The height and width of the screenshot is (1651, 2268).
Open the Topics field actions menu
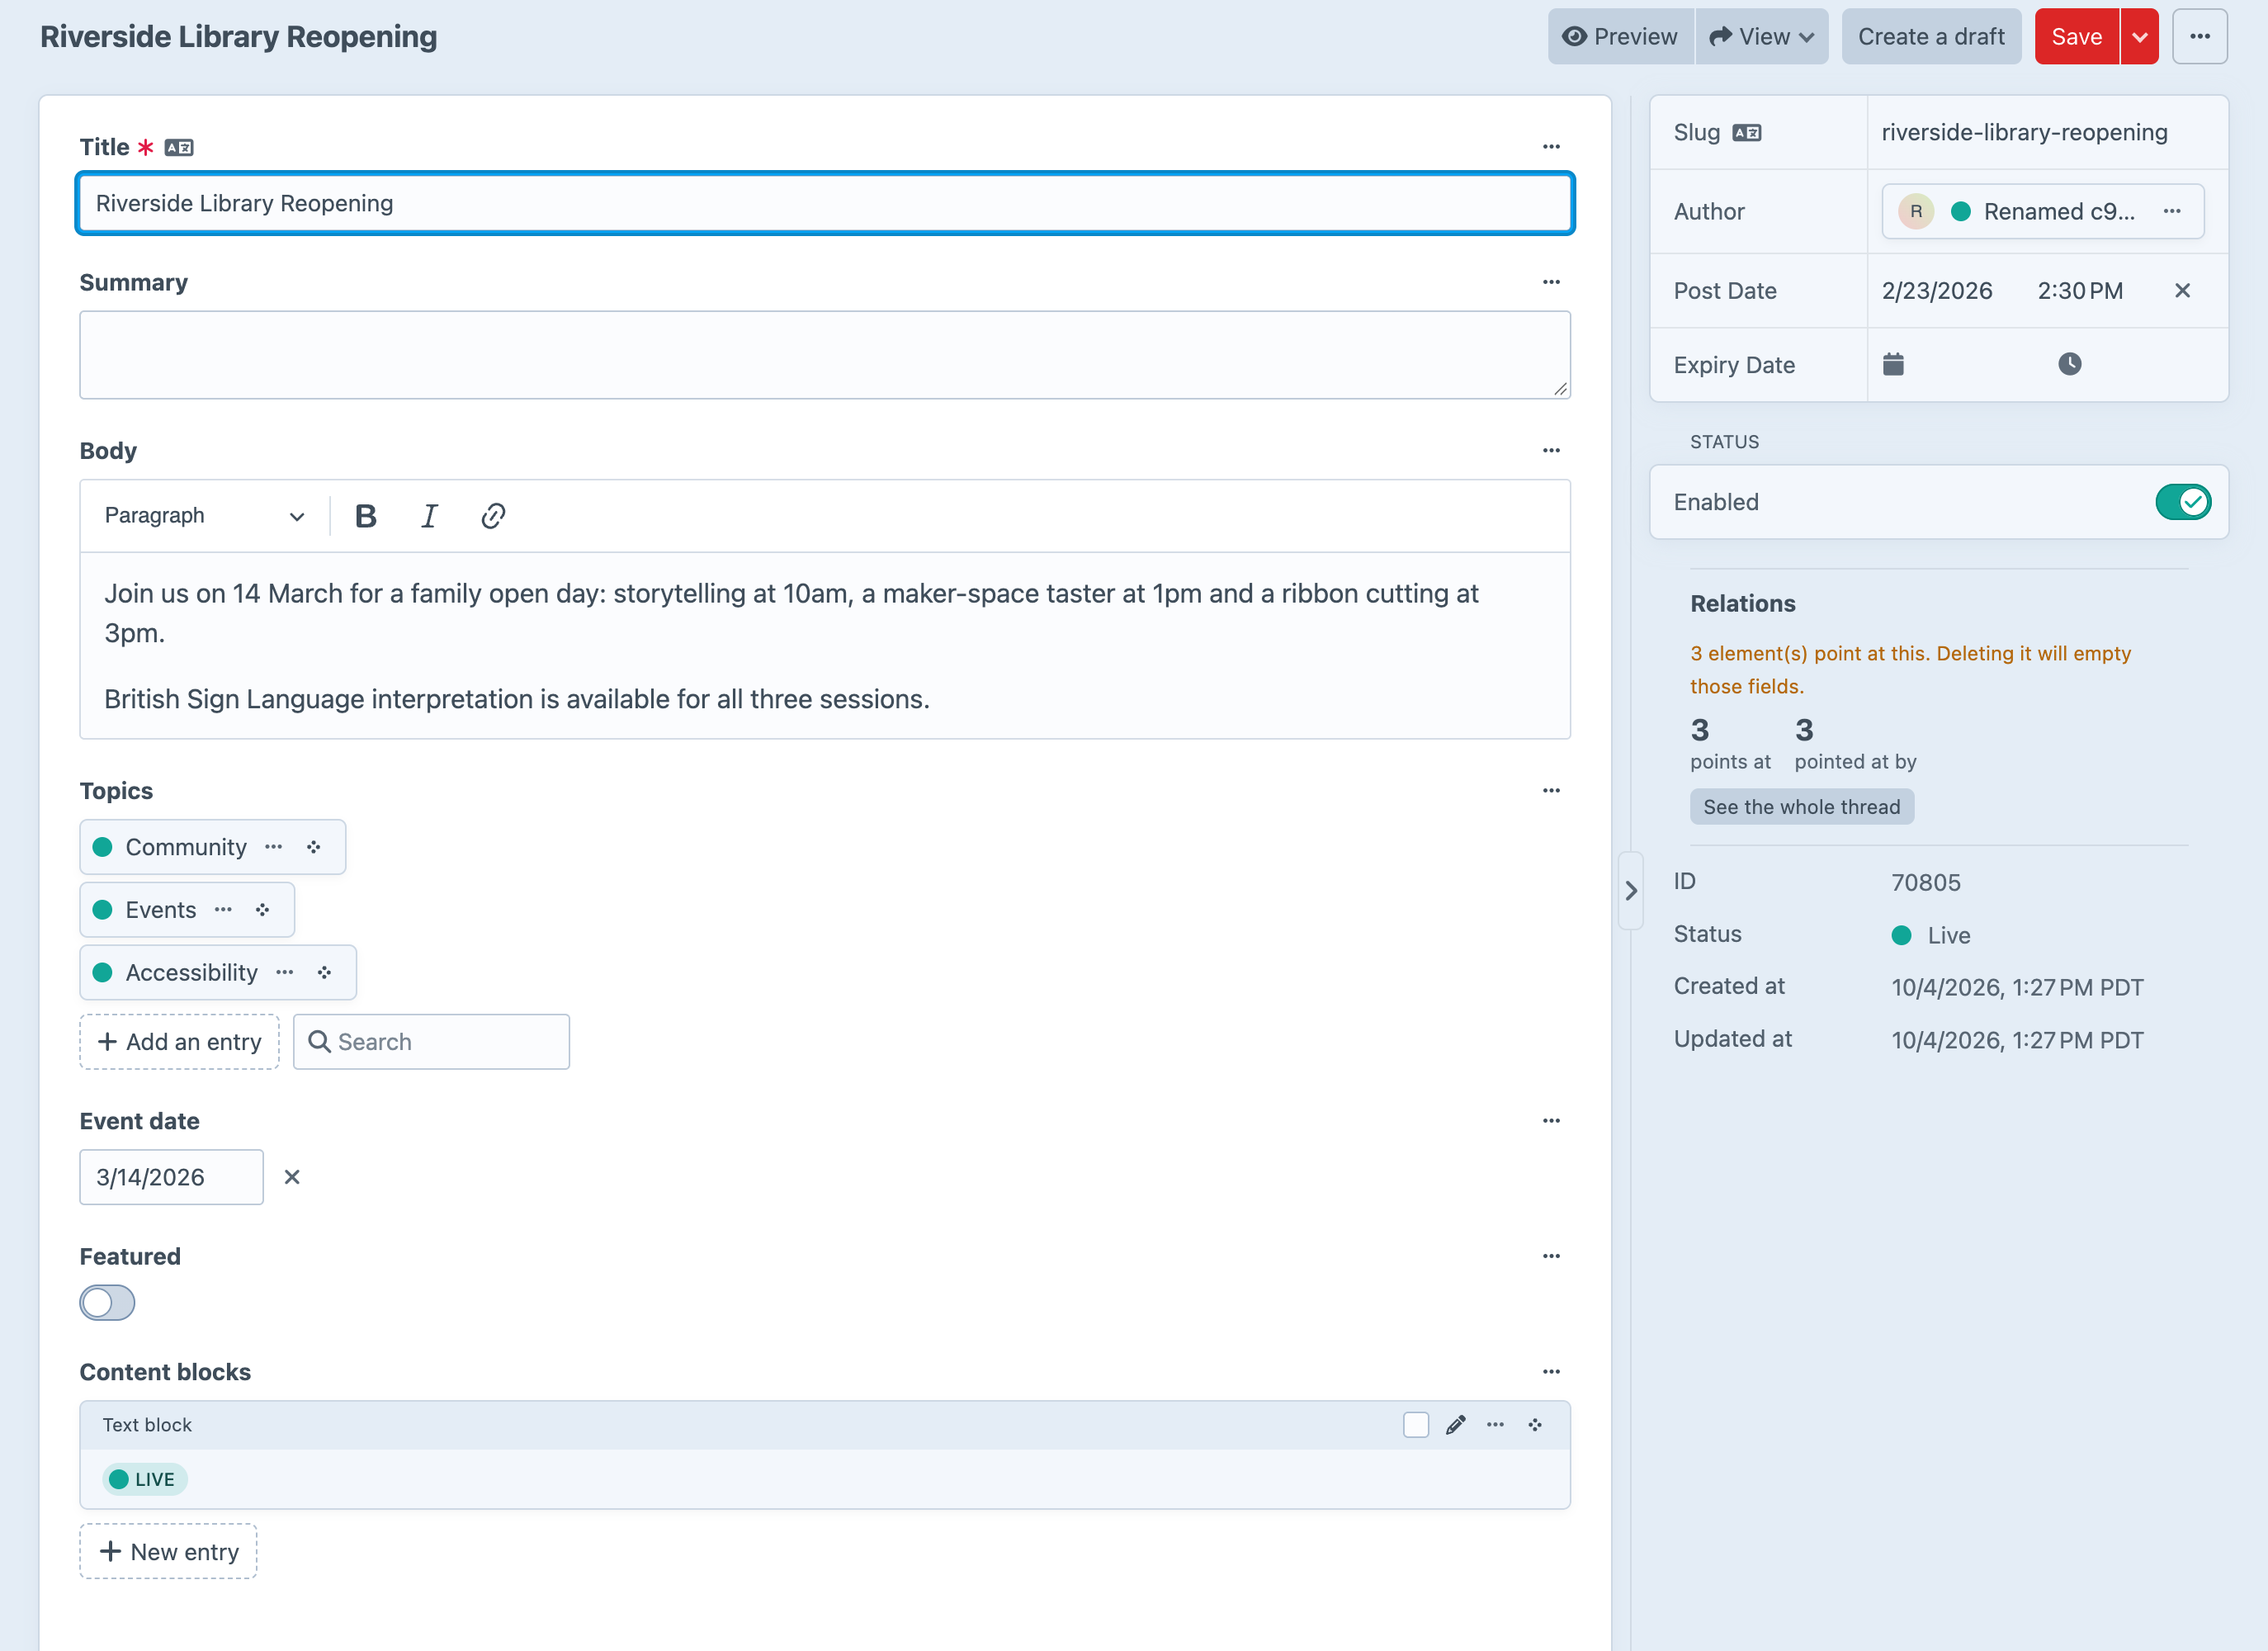(1551, 791)
